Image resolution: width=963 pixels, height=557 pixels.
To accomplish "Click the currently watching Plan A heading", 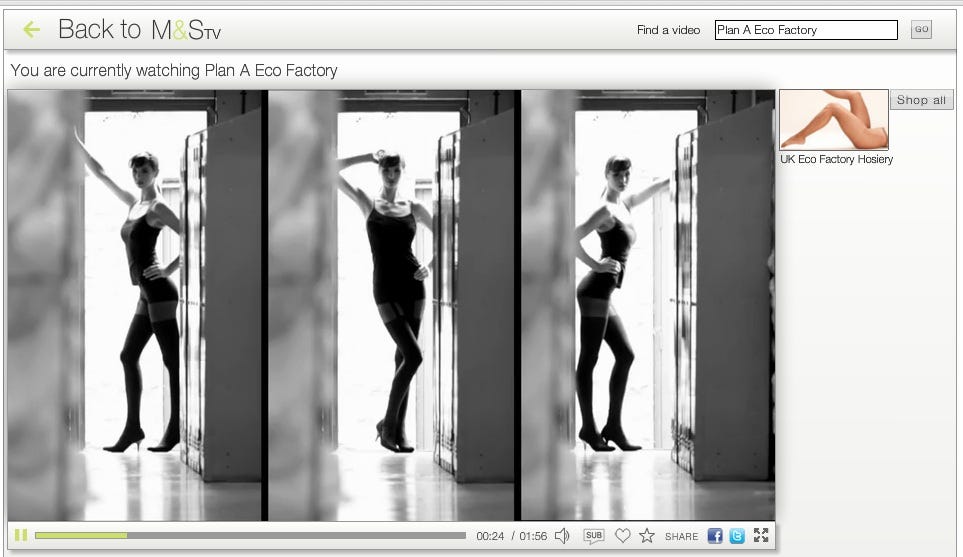I will click(x=174, y=71).
